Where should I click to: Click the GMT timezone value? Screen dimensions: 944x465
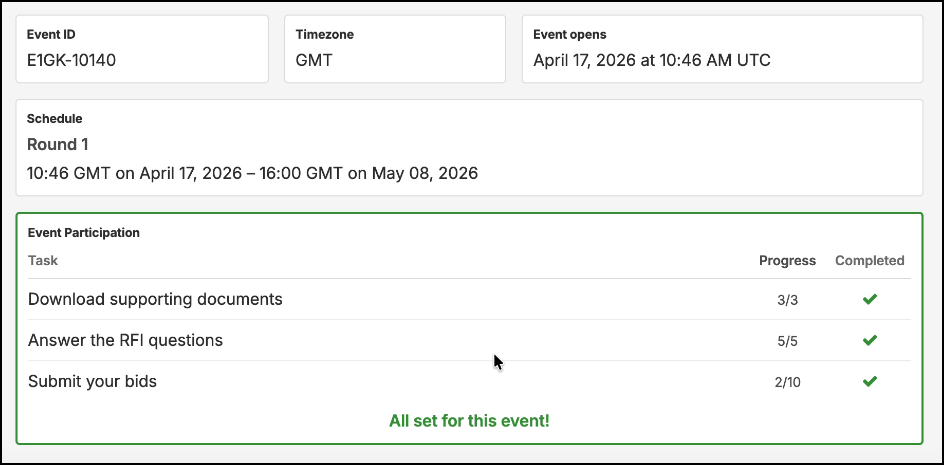[314, 60]
